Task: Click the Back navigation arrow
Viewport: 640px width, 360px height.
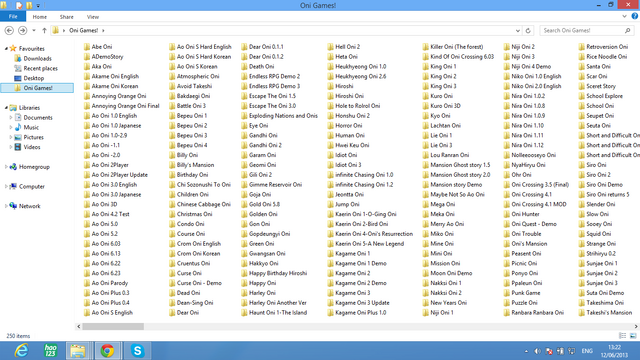Action: [9, 31]
